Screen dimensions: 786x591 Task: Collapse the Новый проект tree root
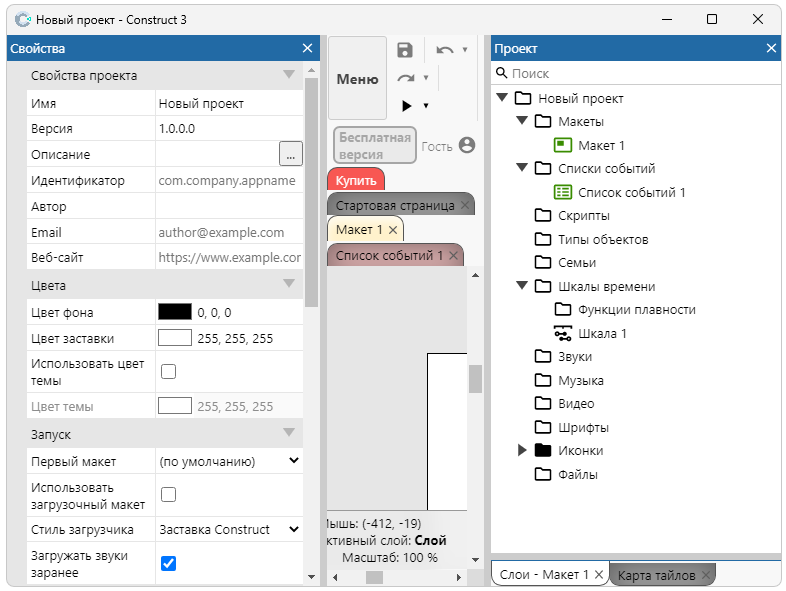coord(502,97)
